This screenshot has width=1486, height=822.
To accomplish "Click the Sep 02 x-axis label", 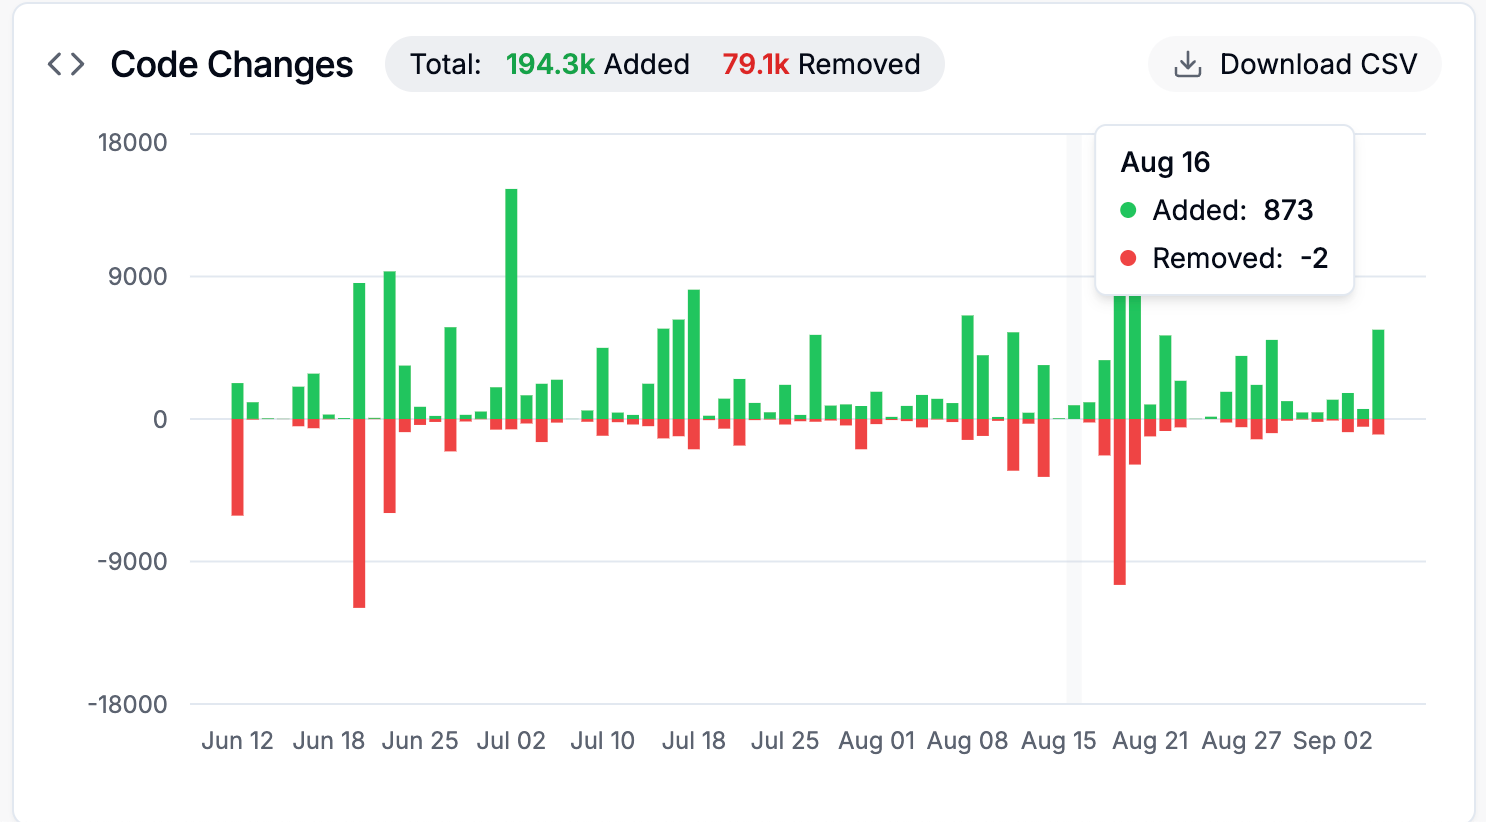I will tap(1332, 741).
